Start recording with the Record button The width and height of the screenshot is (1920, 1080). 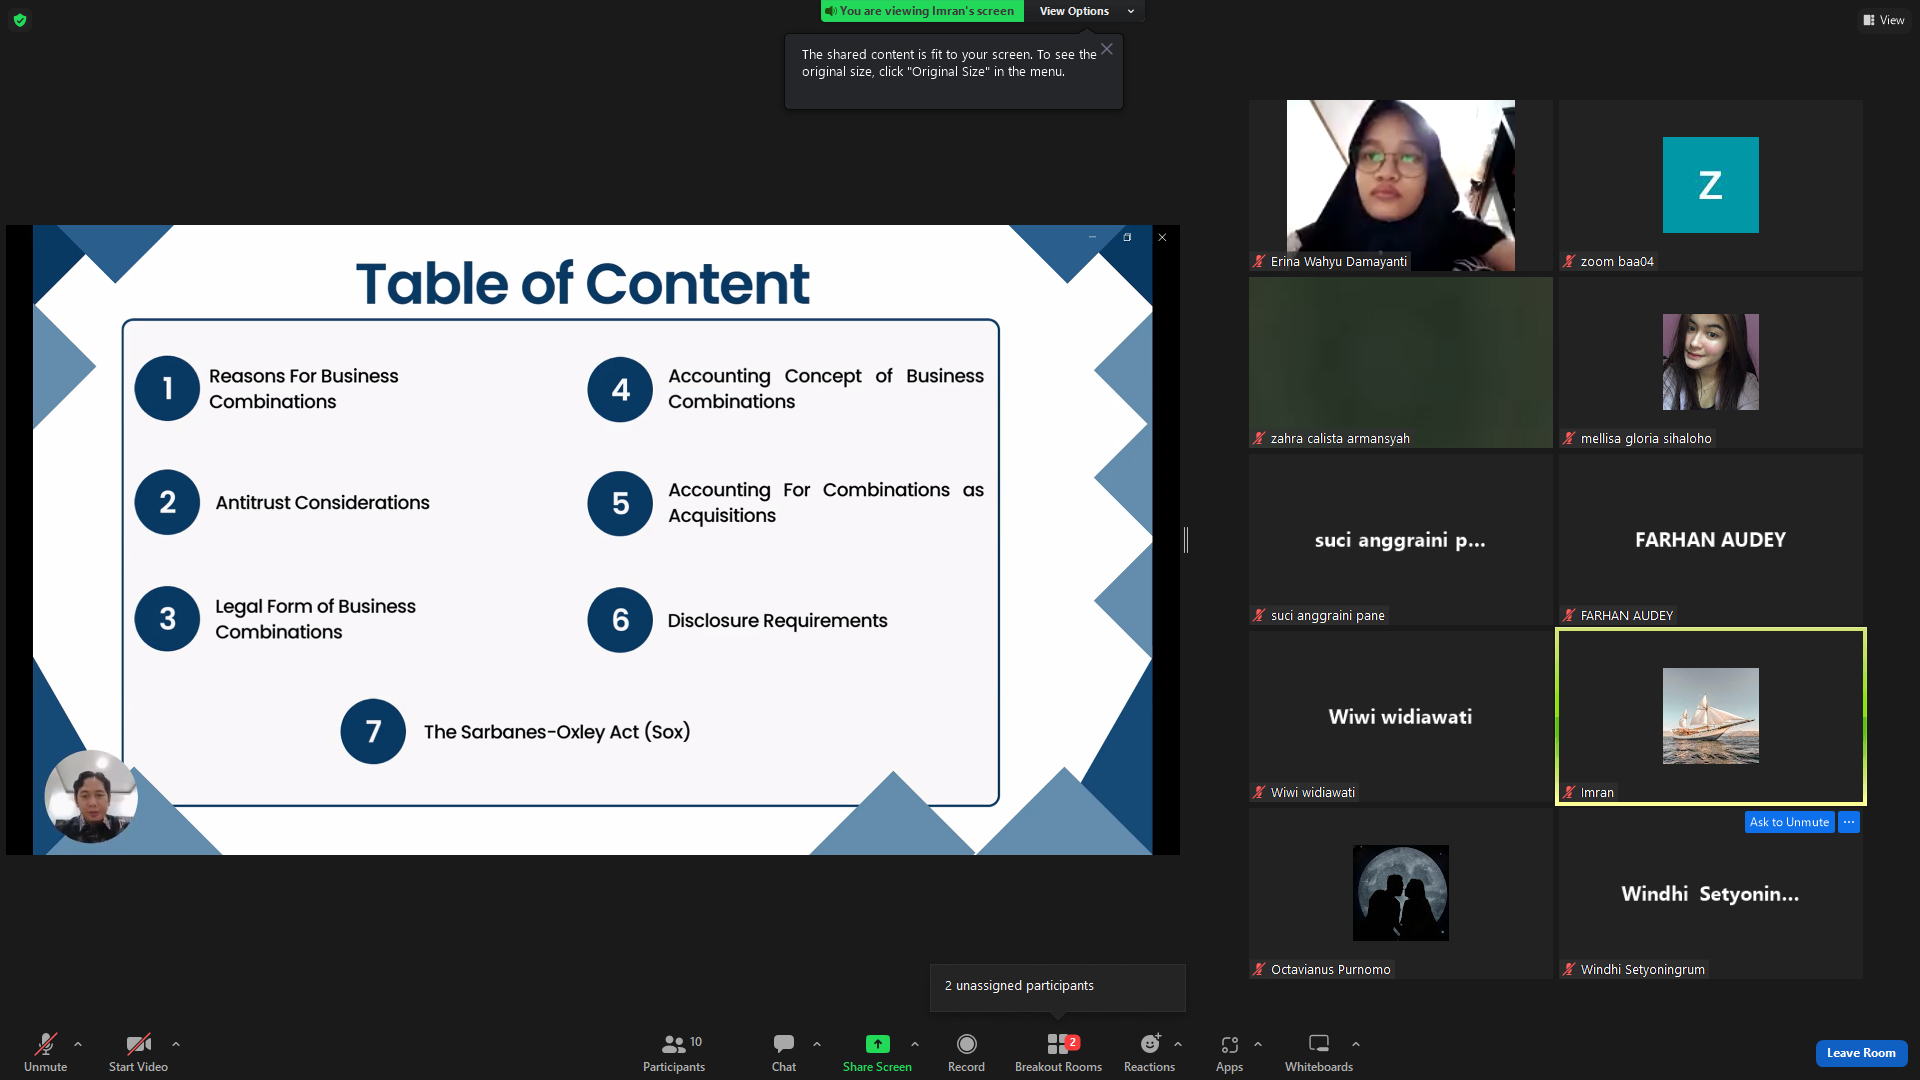(x=966, y=1052)
